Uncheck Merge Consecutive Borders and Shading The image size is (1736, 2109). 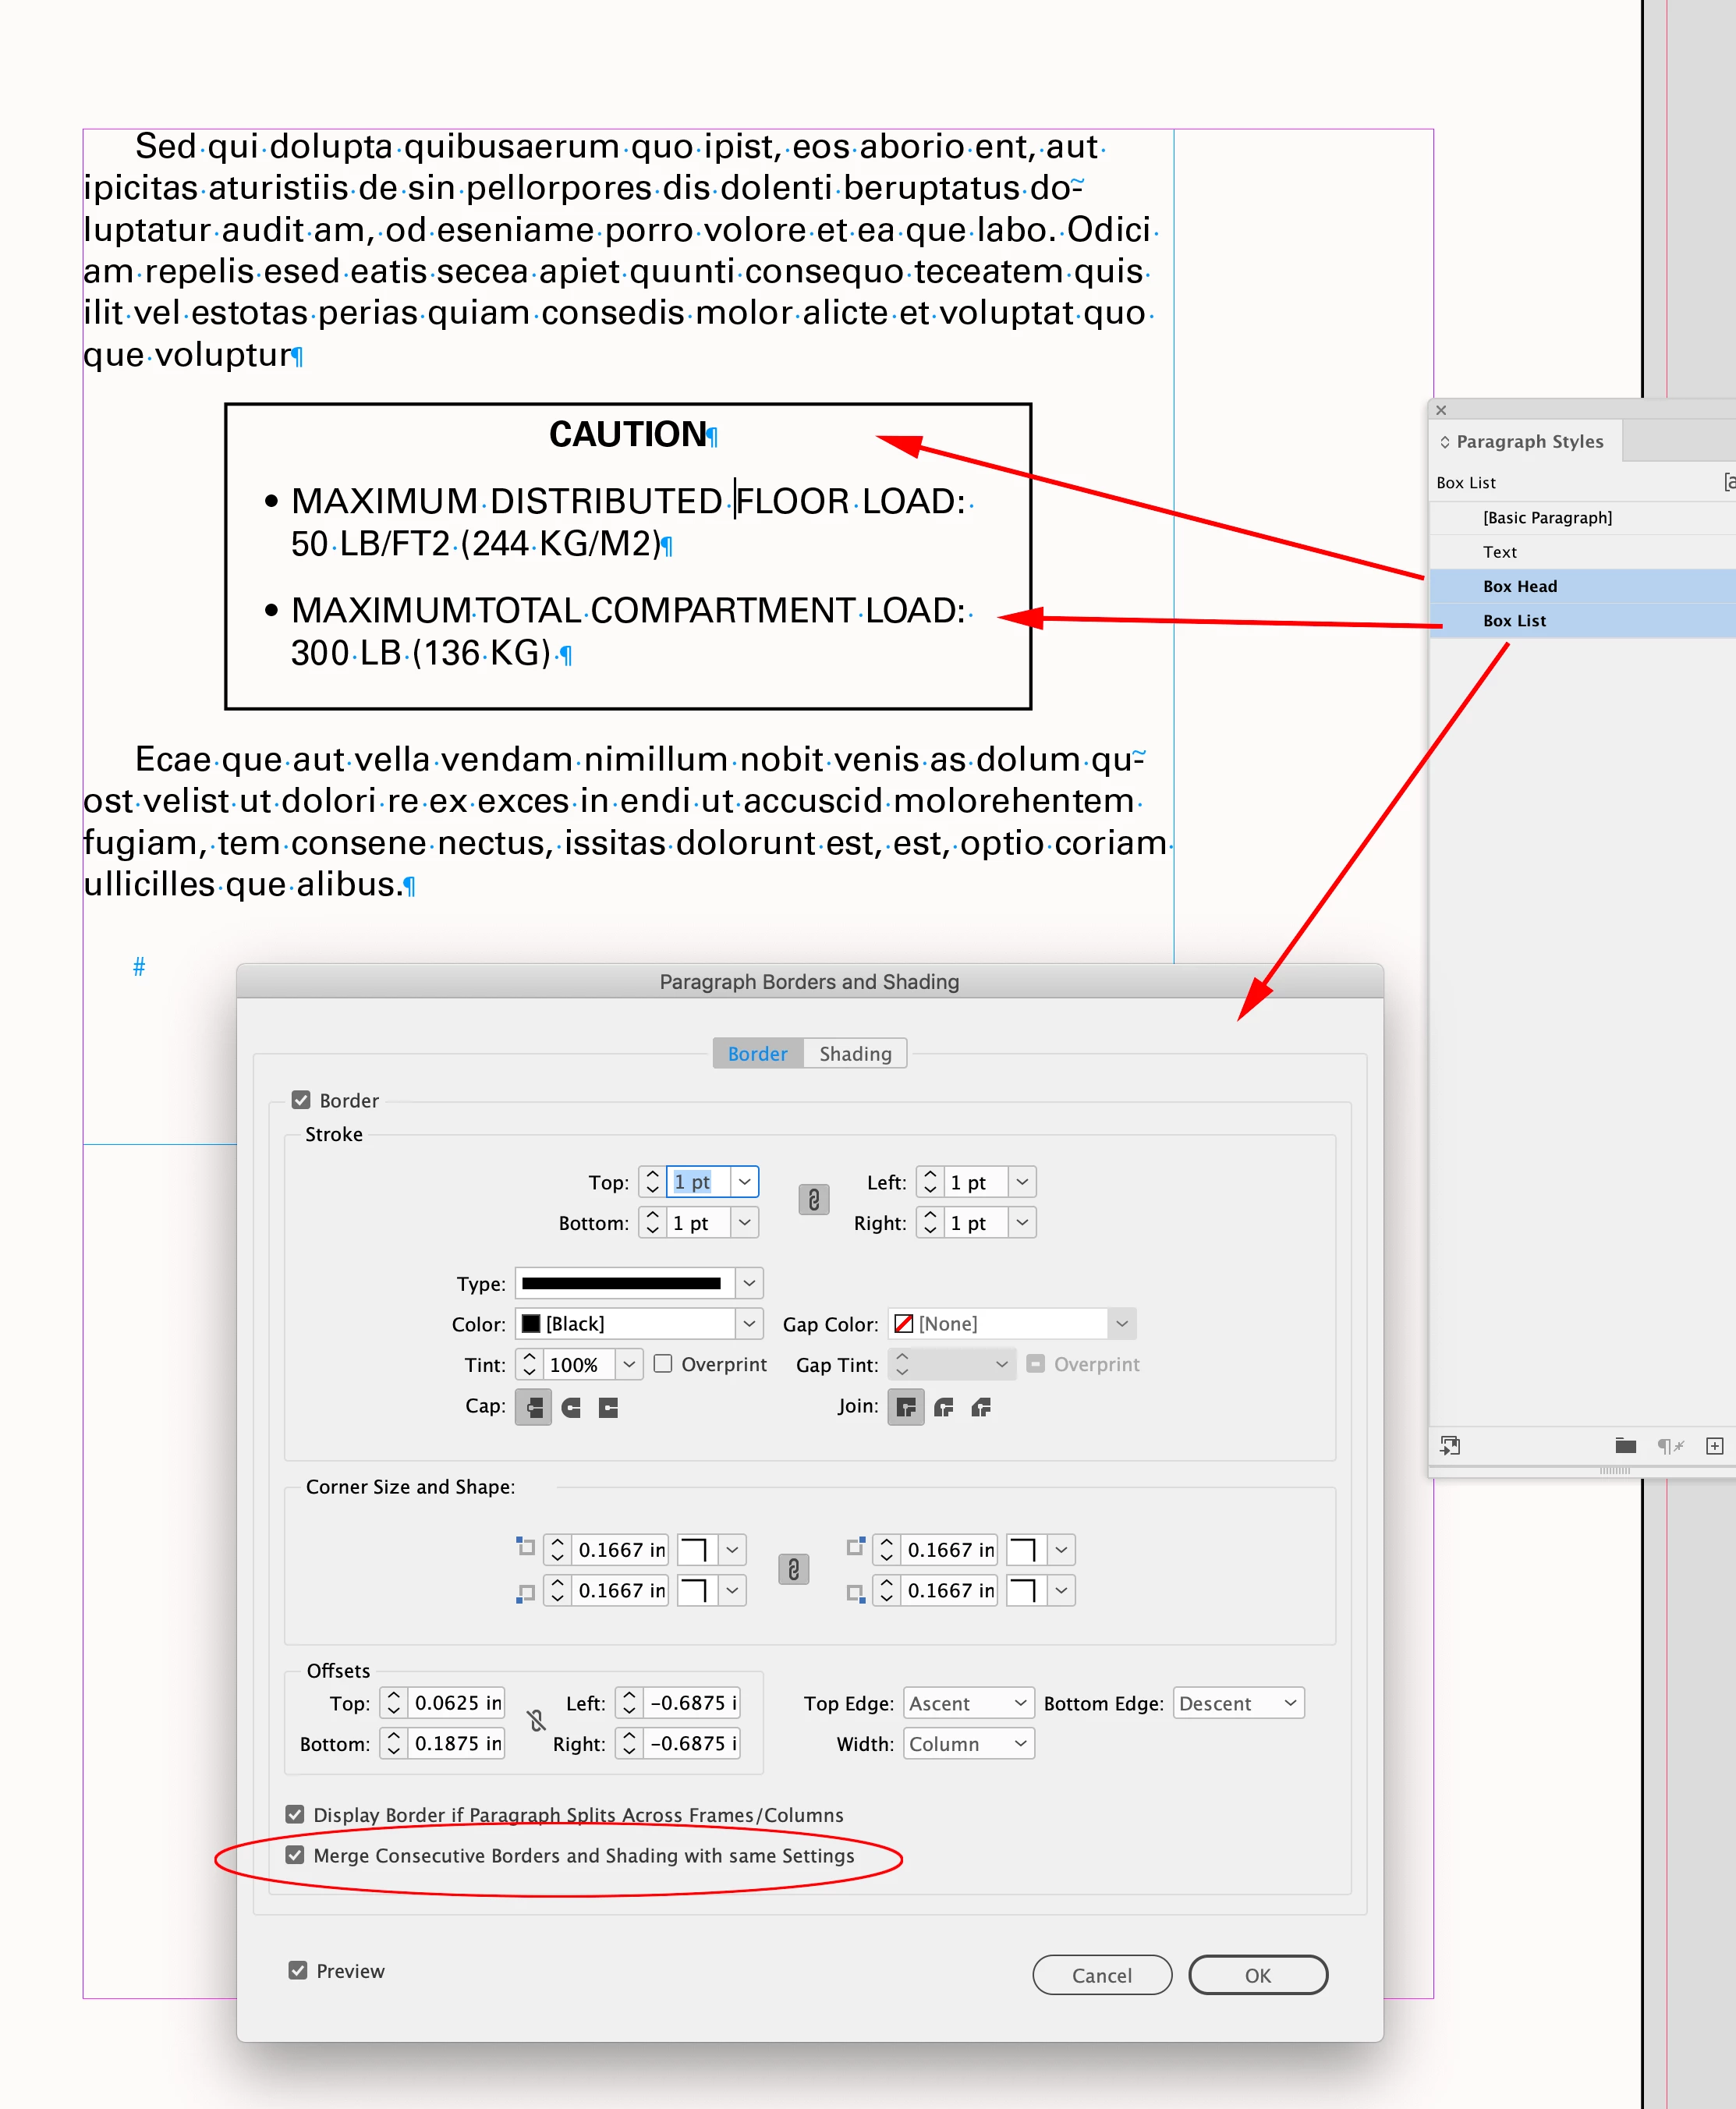[x=295, y=1855]
